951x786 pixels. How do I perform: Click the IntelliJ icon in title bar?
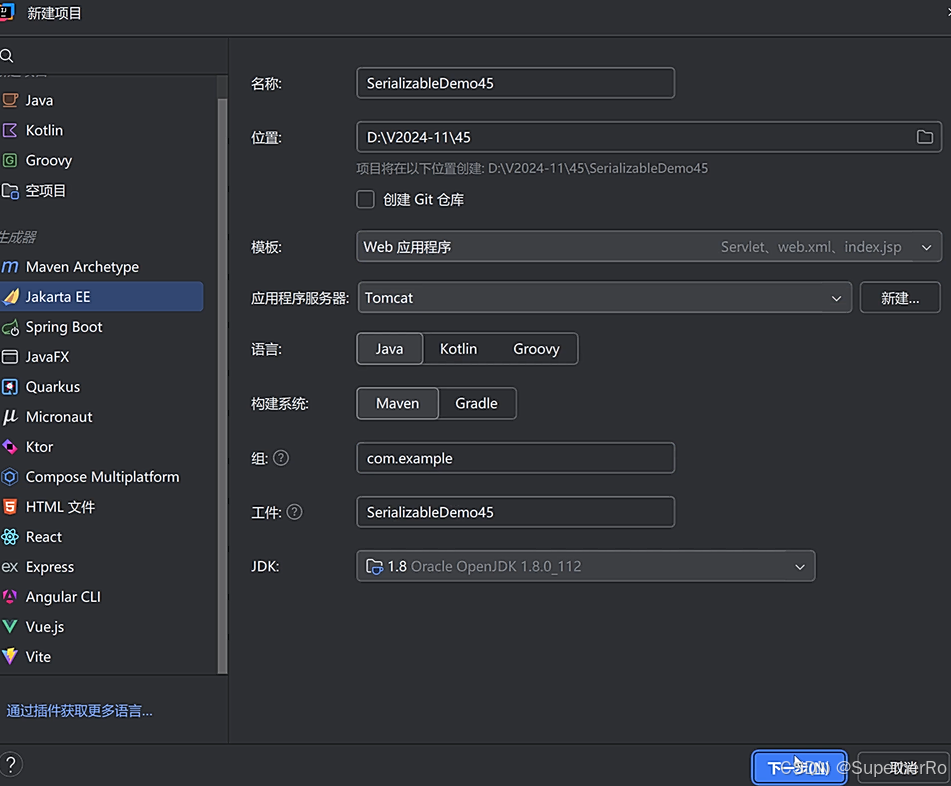[6, 12]
